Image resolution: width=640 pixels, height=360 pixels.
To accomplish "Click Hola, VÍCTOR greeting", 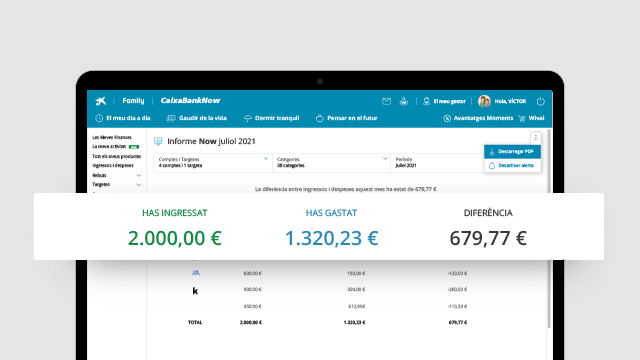I will coord(510,101).
